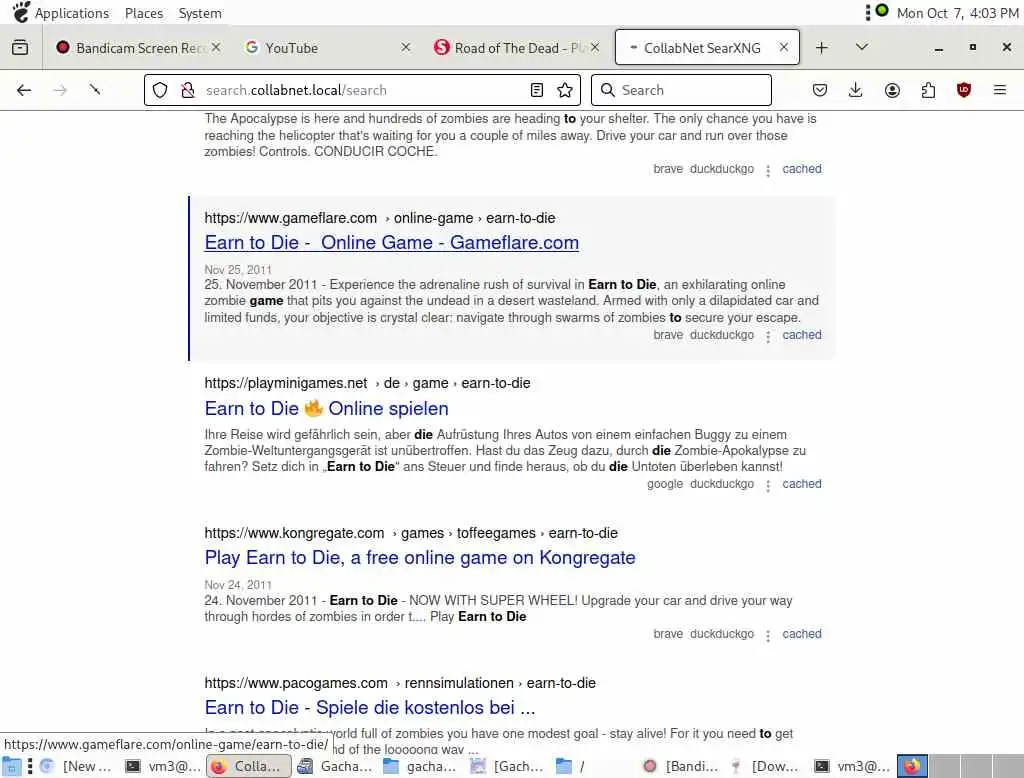Click the green status indicator in the top panel
This screenshot has width=1024, height=778.
(x=882, y=10)
